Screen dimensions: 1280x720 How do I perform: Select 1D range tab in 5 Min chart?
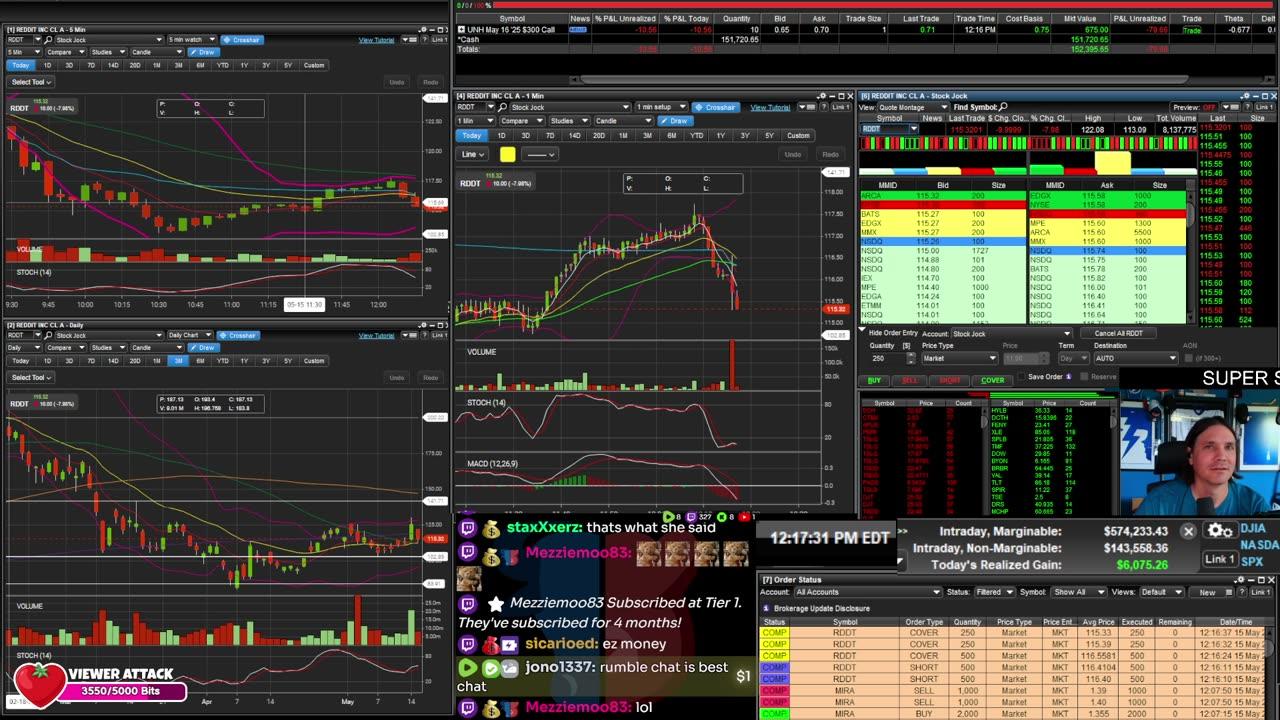[x=47, y=65]
